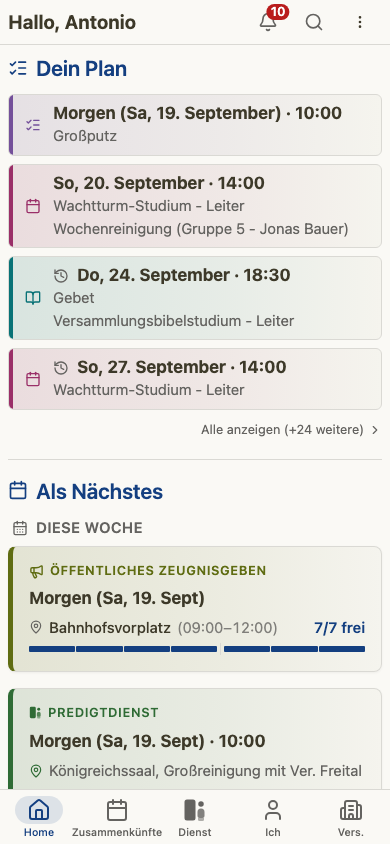The height and width of the screenshot is (844, 390).
Task: Click megaphone icon for Öffentliches Zeugnisgeben
Action: [36, 571]
